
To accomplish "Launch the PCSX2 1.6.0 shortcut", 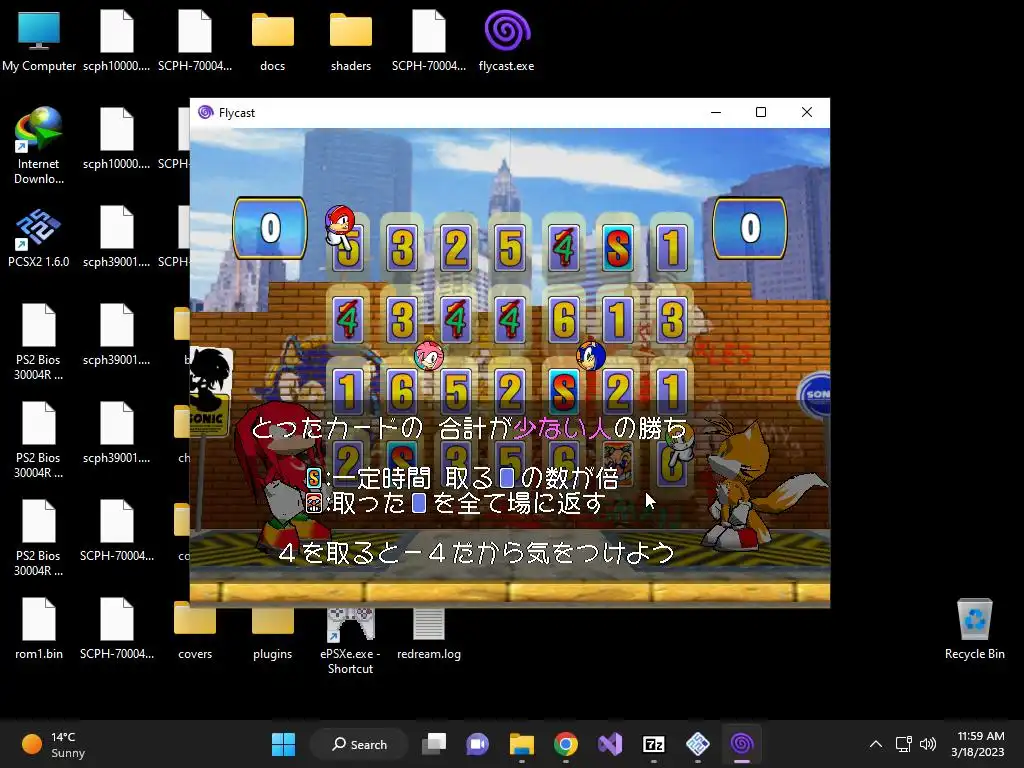I will 39,236.
